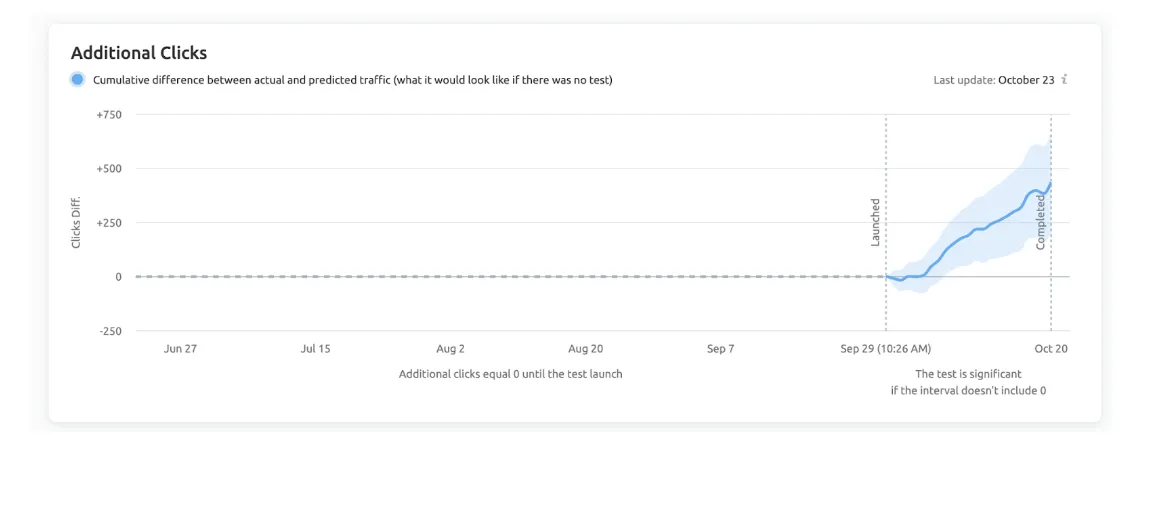The width and height of the screenshot is (1168, 508).
Task: Click the info icon beside Last update
Action: click(x=1065, y=80)
